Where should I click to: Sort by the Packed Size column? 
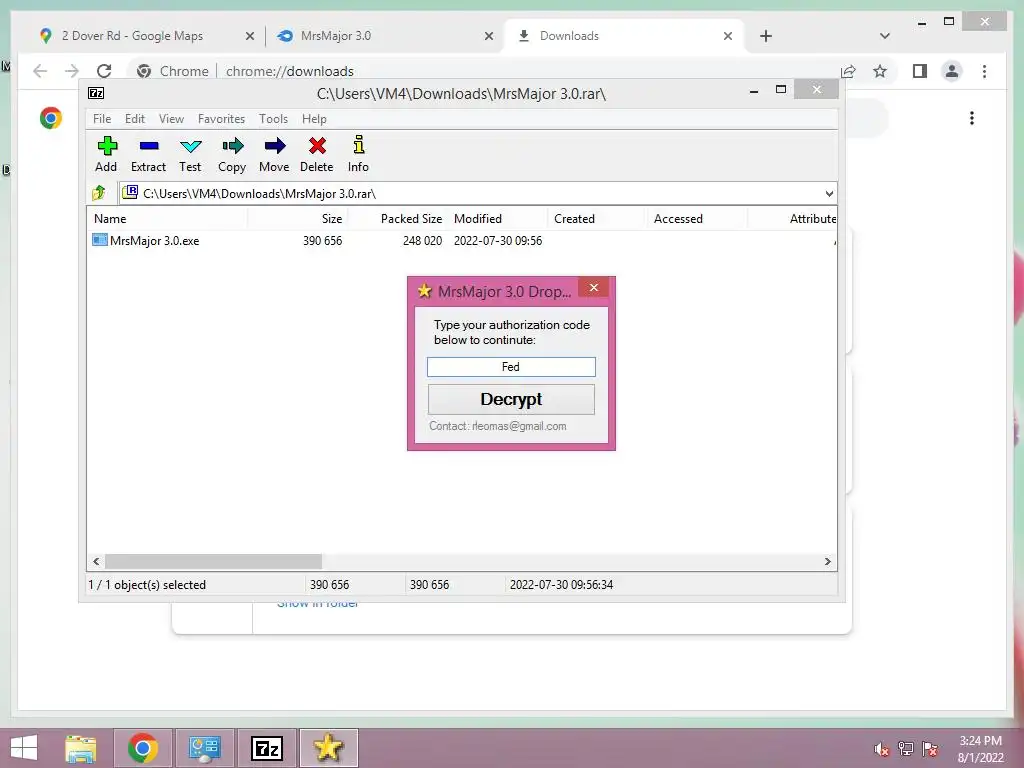(x=398, y=219)
